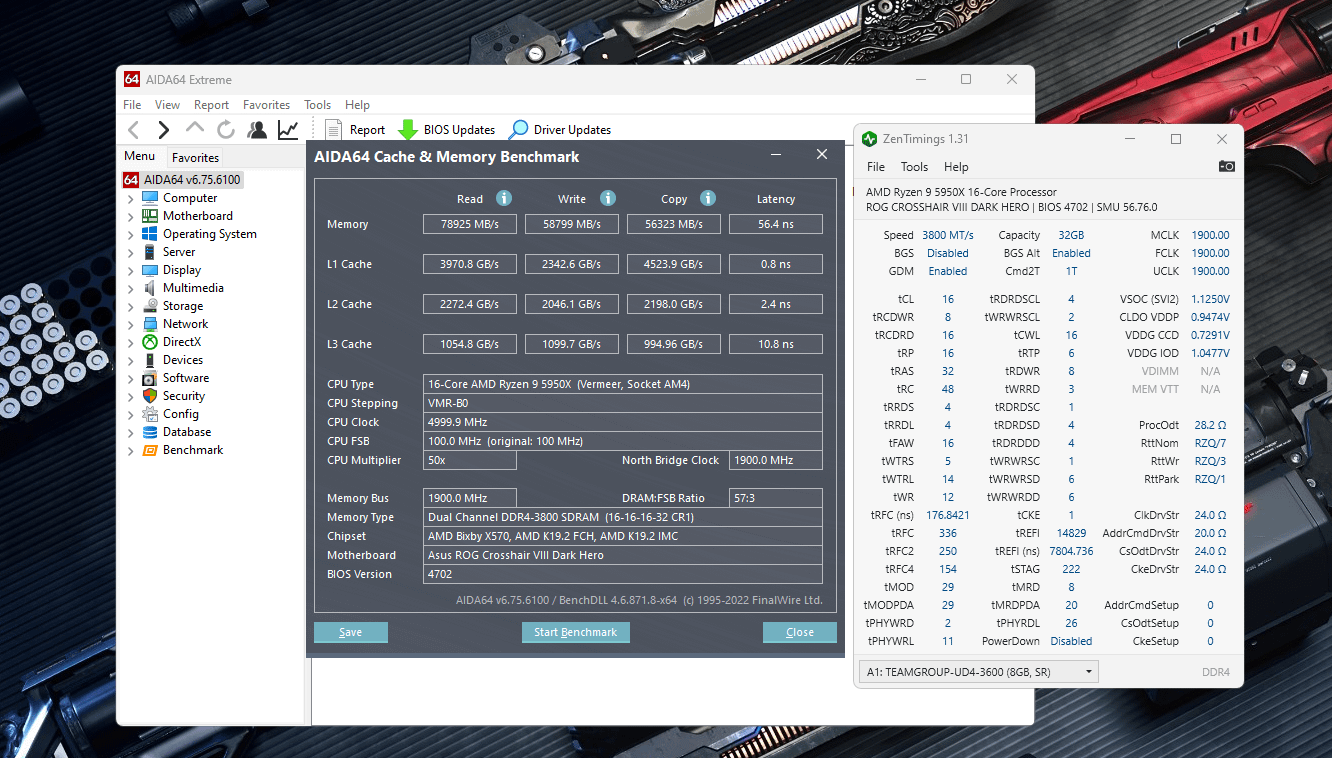1332x758 pixels.
Task: Expand the Server tree node
Action: [x=130, y=252]
